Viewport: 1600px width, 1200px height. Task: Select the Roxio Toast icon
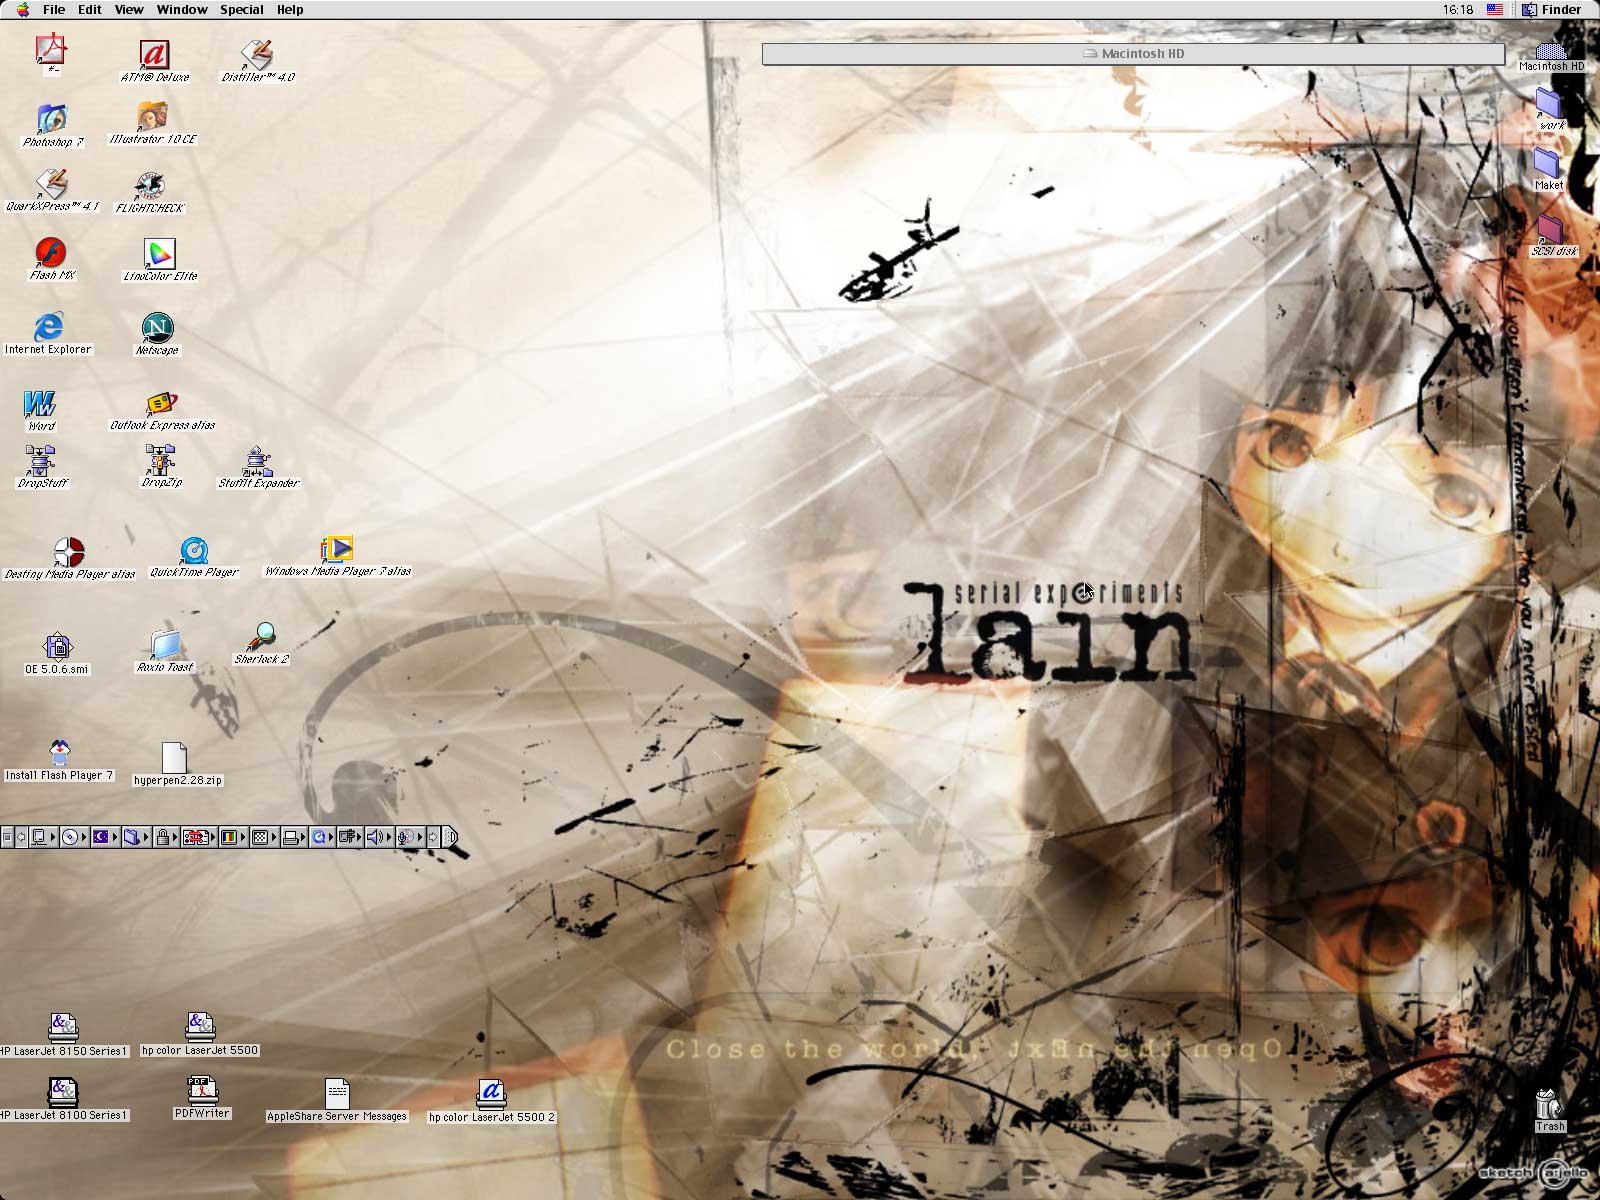(x=165, y=644)
